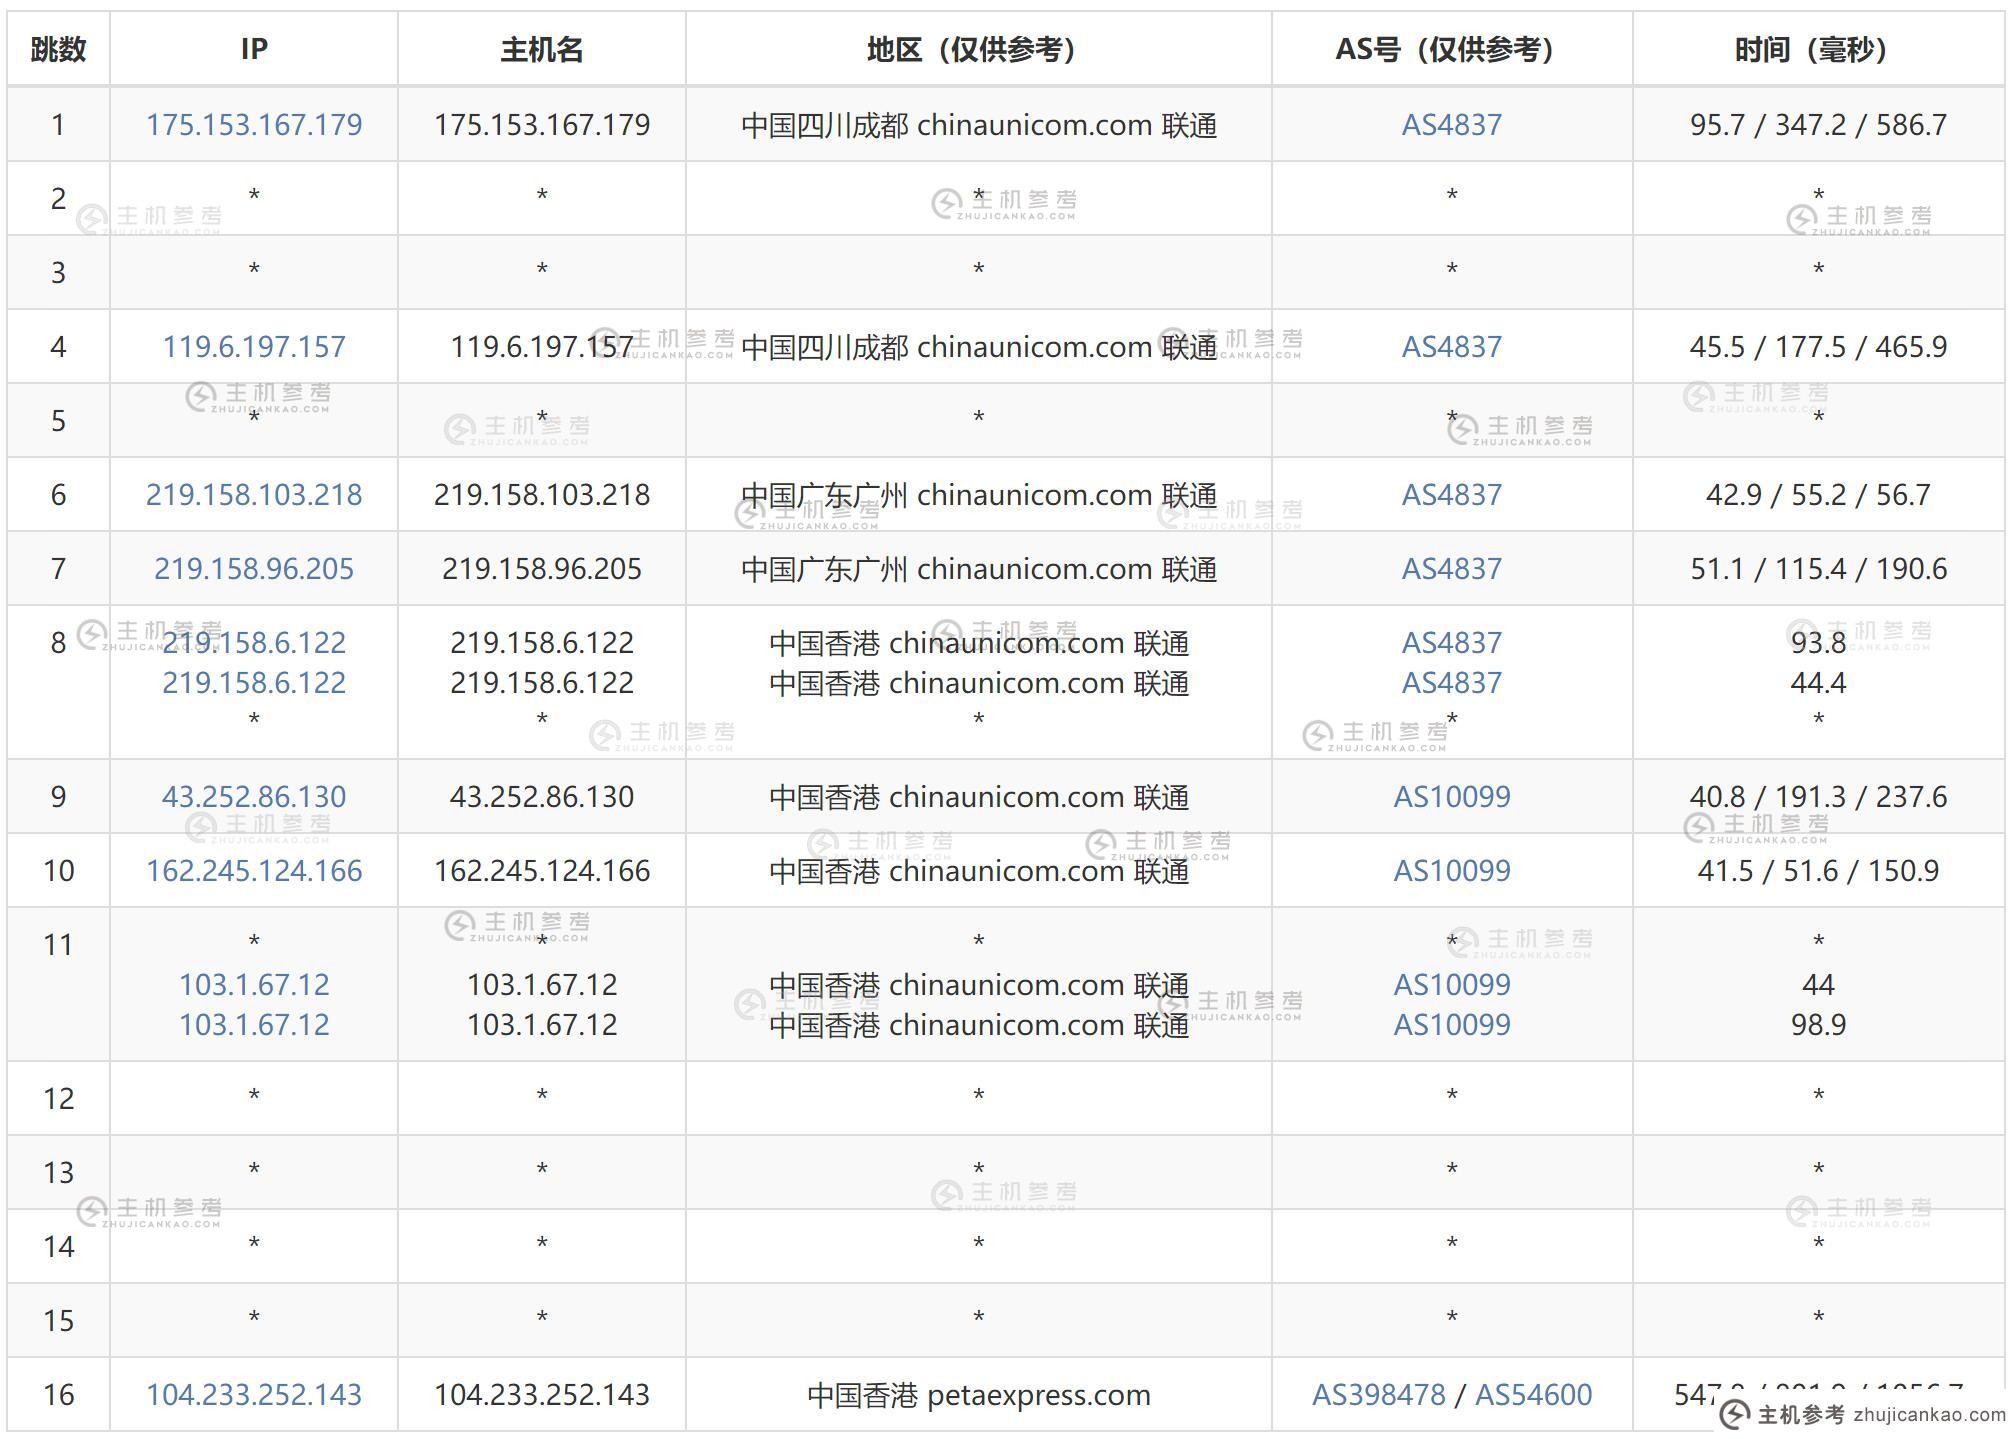Open AS10099 link beside time 44
2014x1439 pixels.
click(x=1452, y=985)
